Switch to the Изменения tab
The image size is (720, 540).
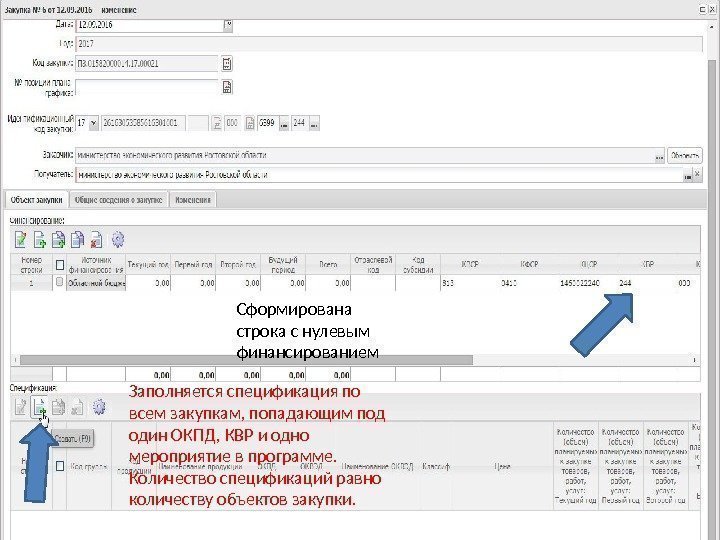coord(193,200)
